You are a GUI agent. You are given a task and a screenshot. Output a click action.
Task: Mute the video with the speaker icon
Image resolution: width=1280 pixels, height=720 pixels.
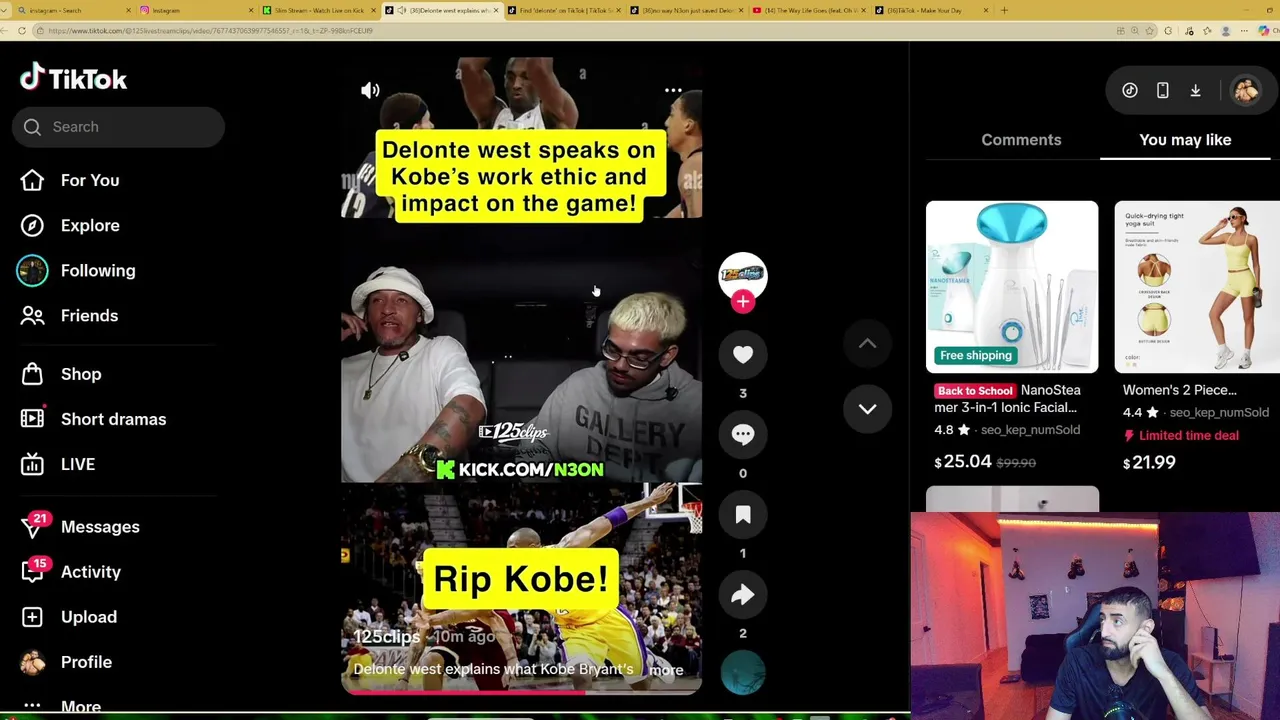(370, 90)
